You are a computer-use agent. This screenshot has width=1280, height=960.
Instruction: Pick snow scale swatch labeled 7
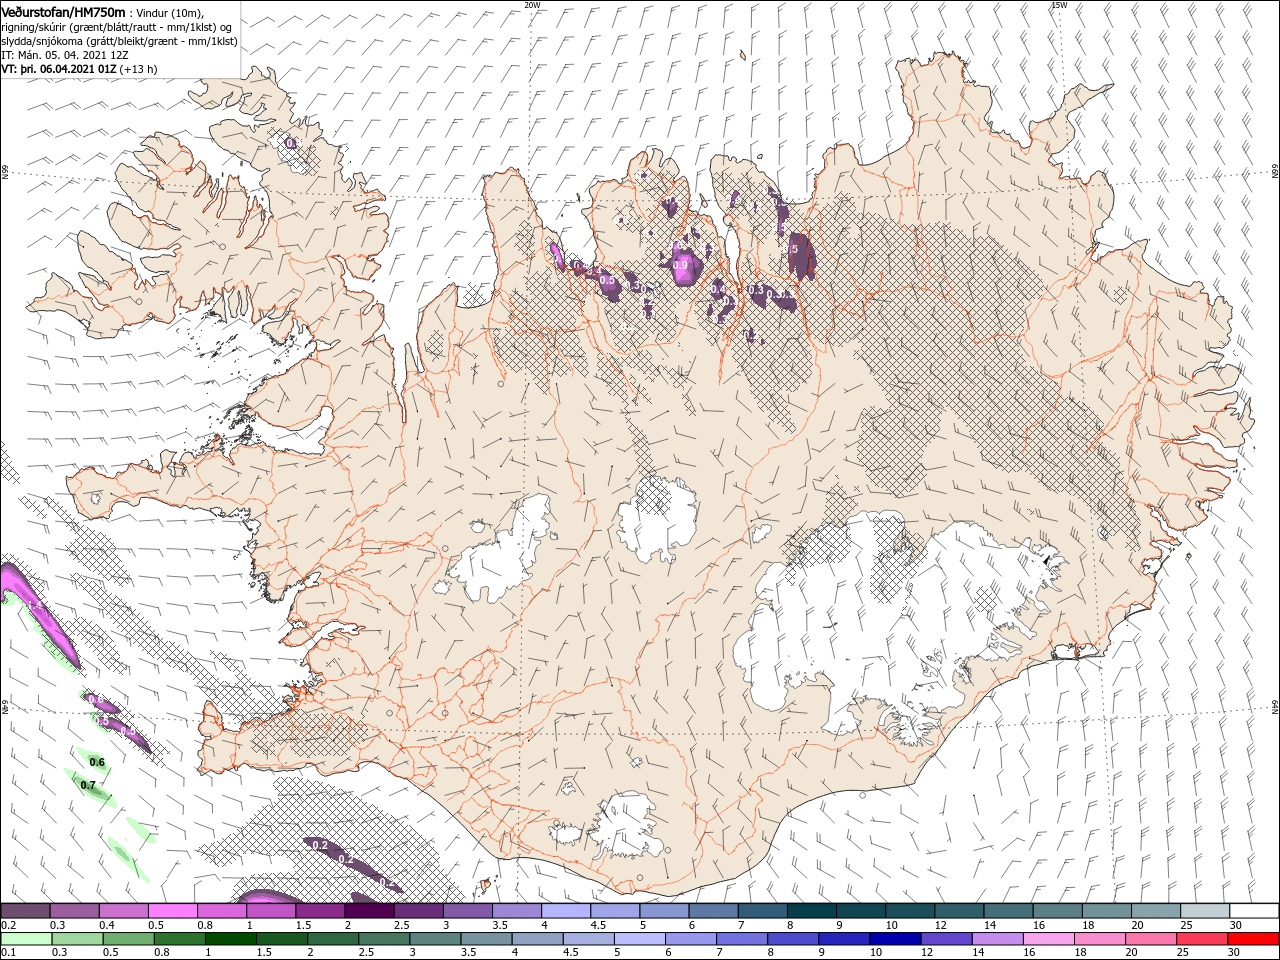pos(762,911)
